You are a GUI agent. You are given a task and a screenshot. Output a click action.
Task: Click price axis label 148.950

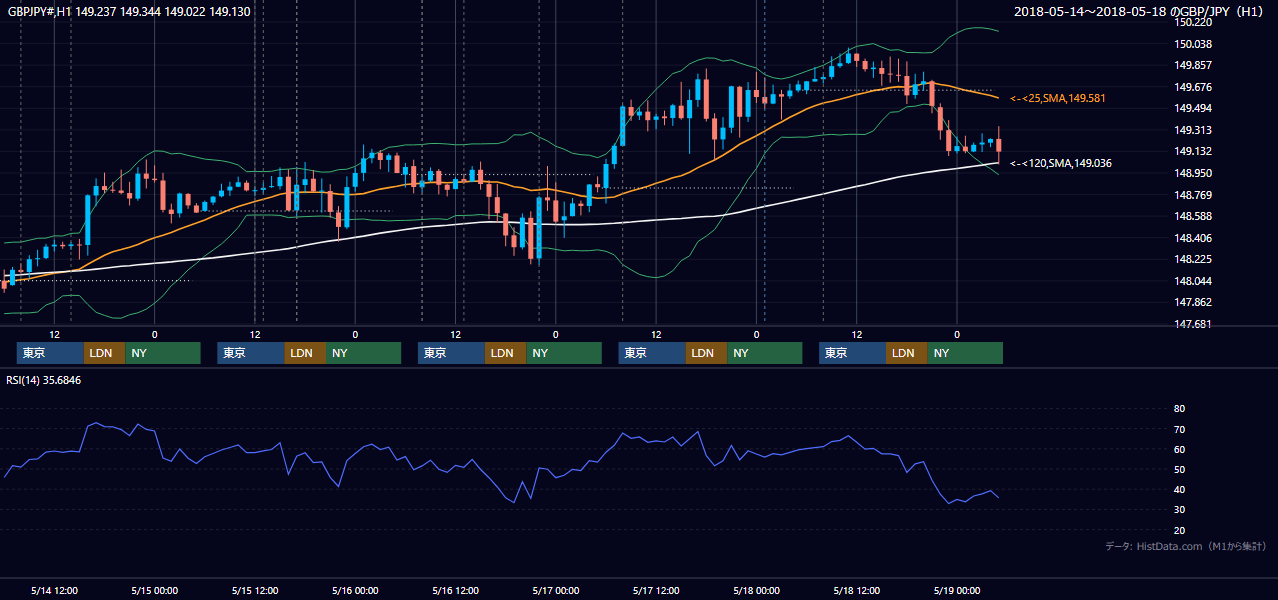coord(1195,173)
